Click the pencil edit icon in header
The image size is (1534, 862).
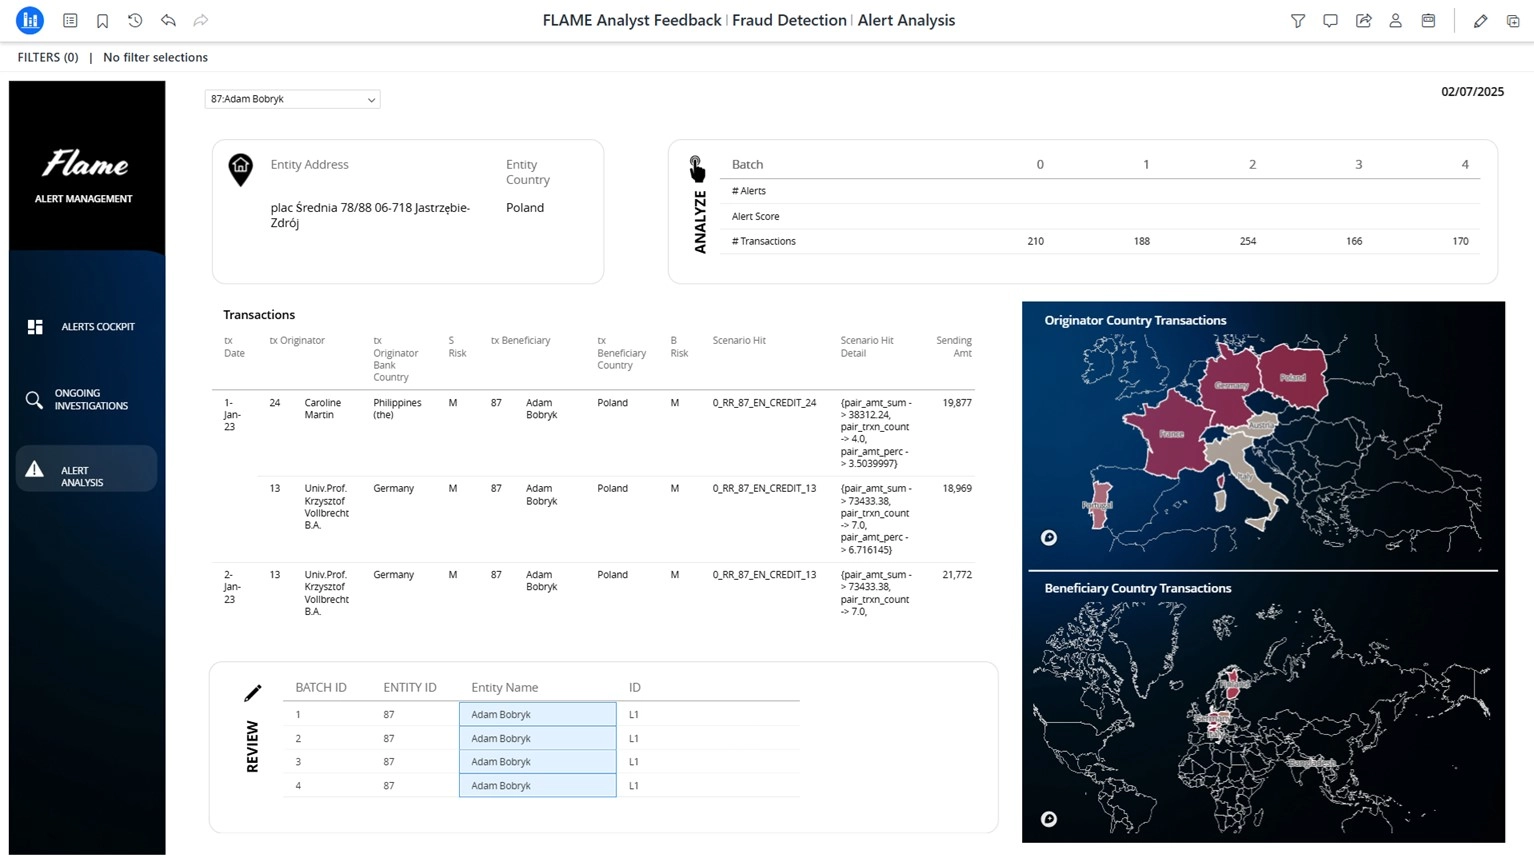click(x=1480, y=20)
